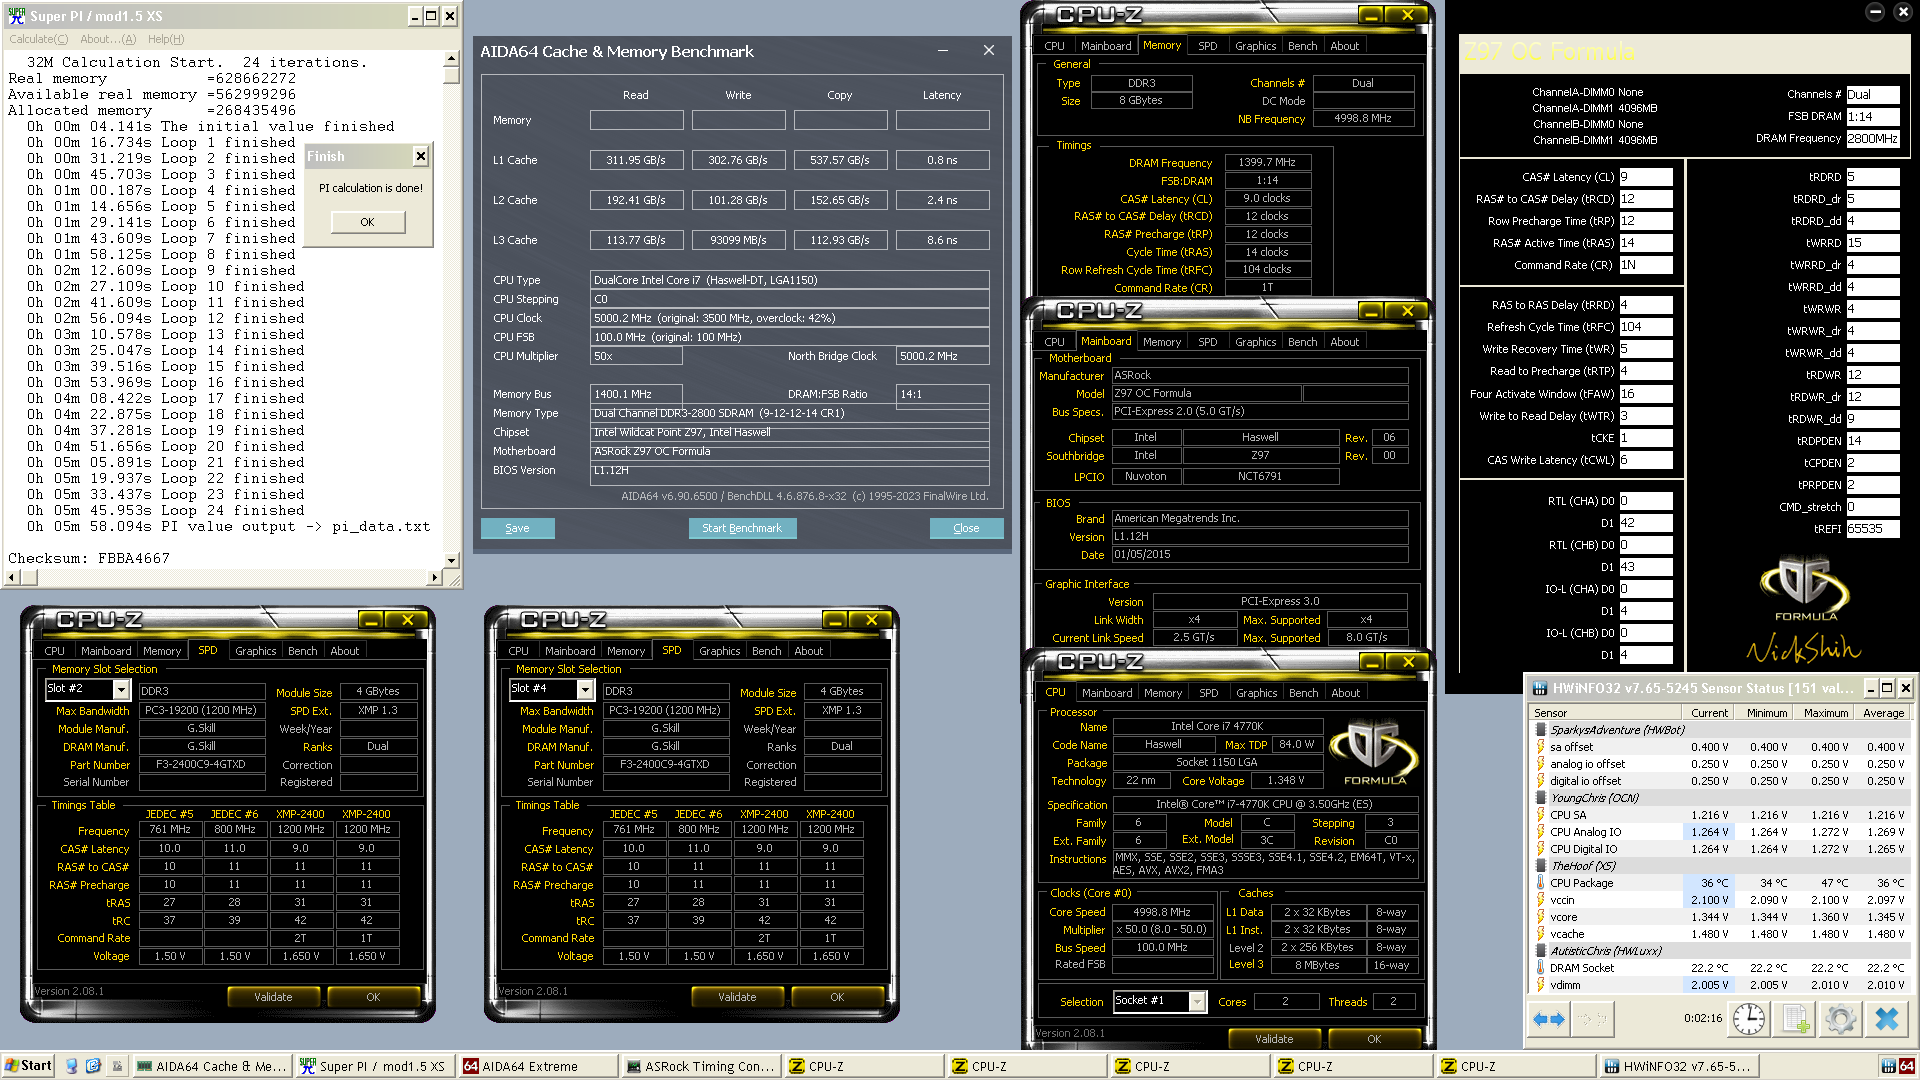
Task: Minimize ASRock Timing Configurator window
Action: click(x=1875, y=12)
